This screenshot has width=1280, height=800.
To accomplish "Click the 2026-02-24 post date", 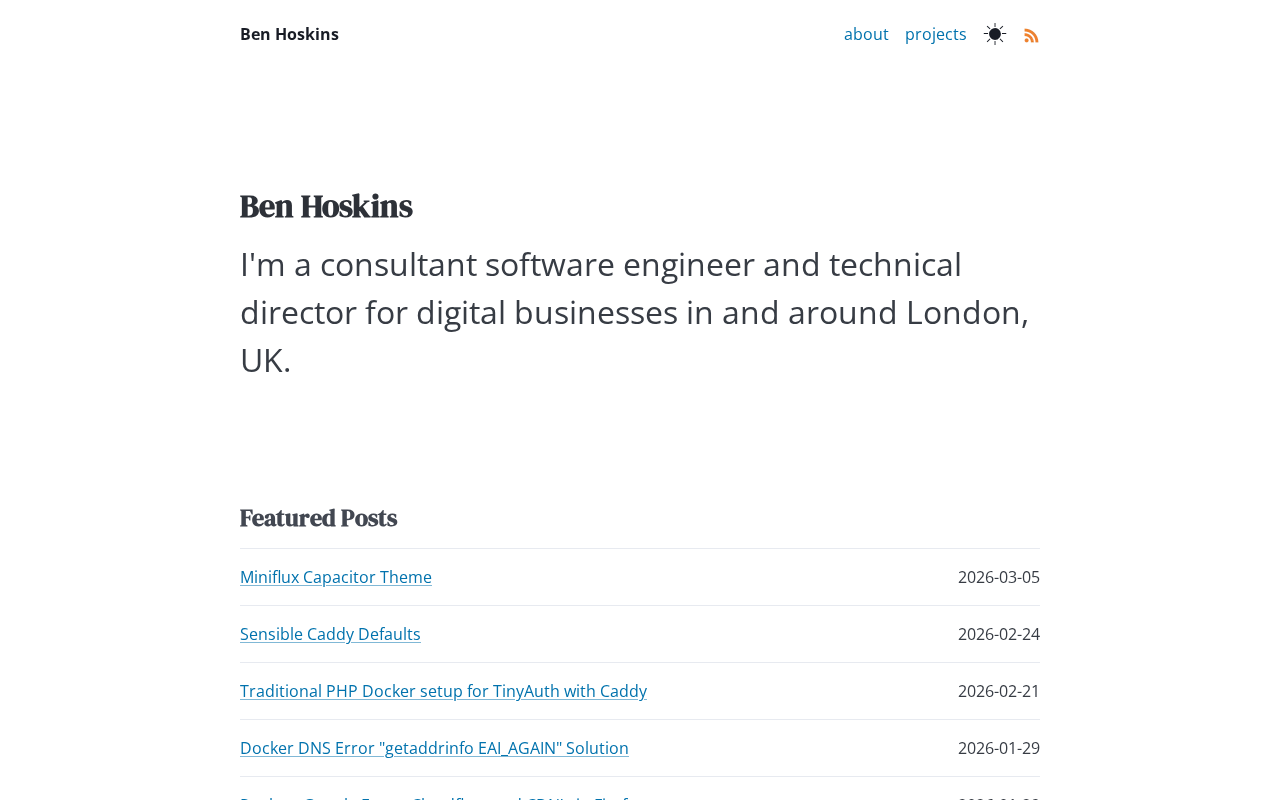I will tap(998, 634).
